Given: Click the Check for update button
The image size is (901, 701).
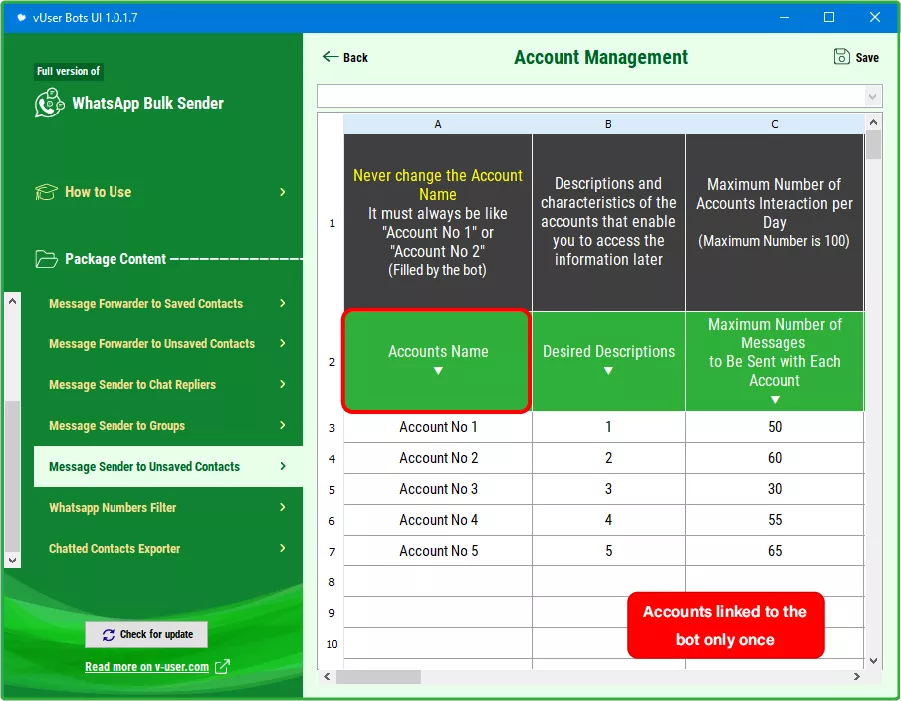Looking at the screenshot, I should [x=147, y=634].
